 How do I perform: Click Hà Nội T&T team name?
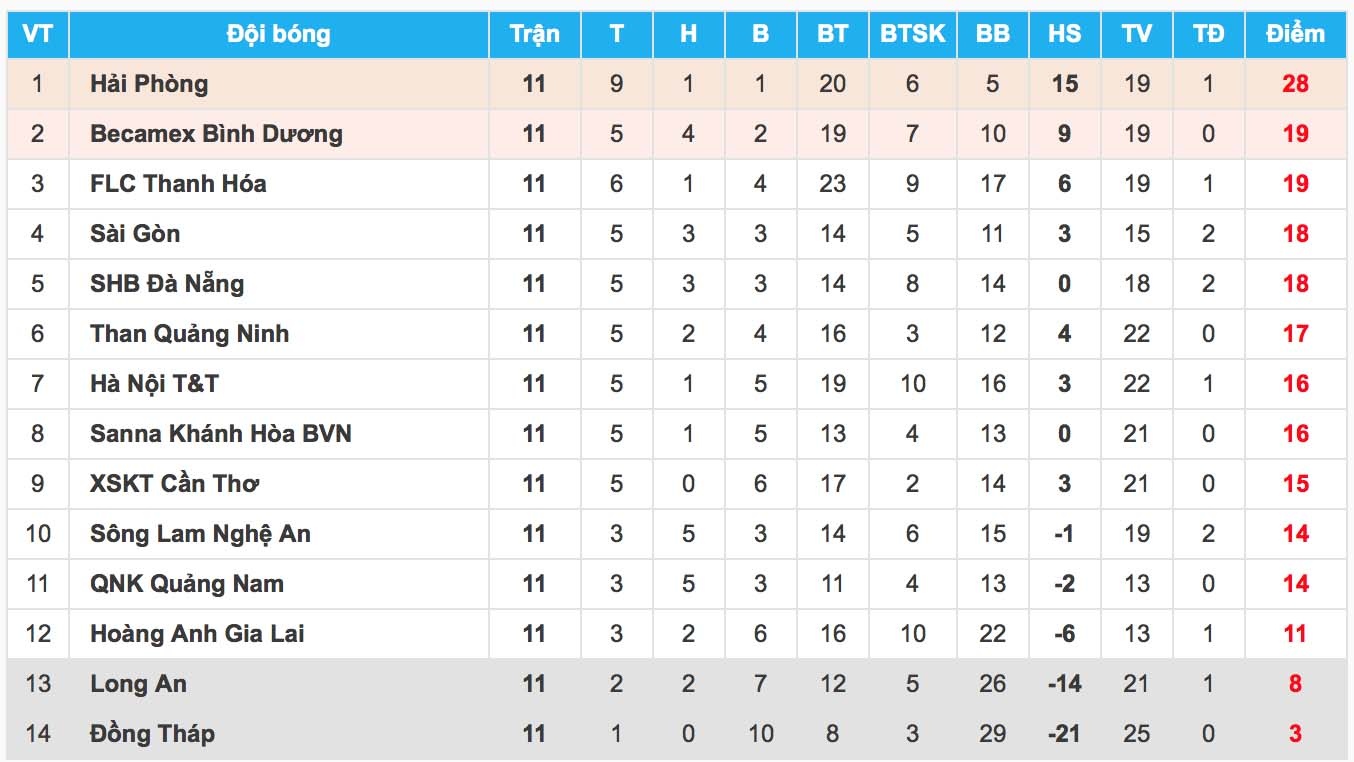(154, 384)
